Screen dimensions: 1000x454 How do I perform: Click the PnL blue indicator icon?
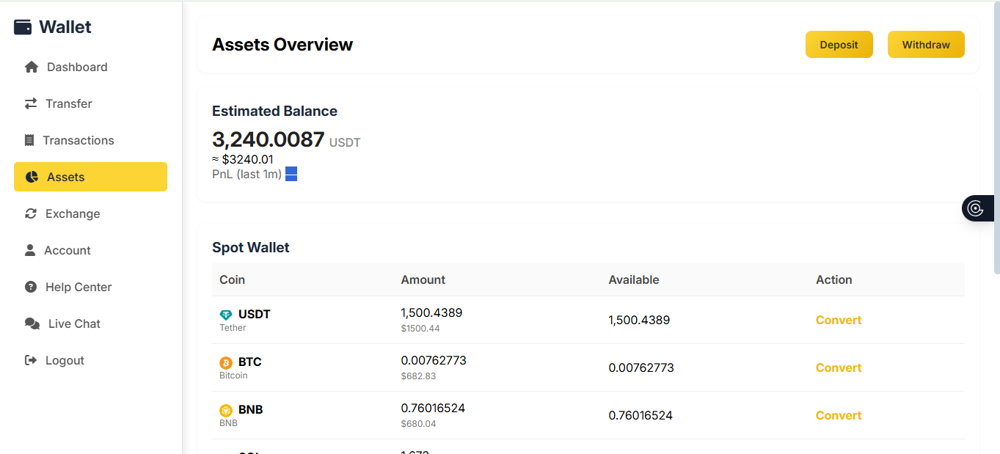click(x=291, y=174)
